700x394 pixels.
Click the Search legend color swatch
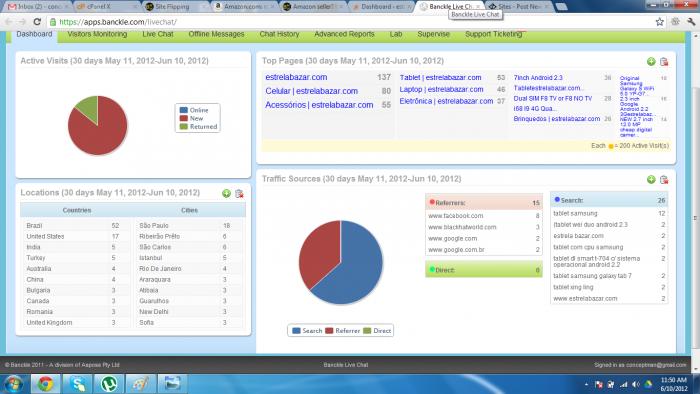[x=296, y=331]
